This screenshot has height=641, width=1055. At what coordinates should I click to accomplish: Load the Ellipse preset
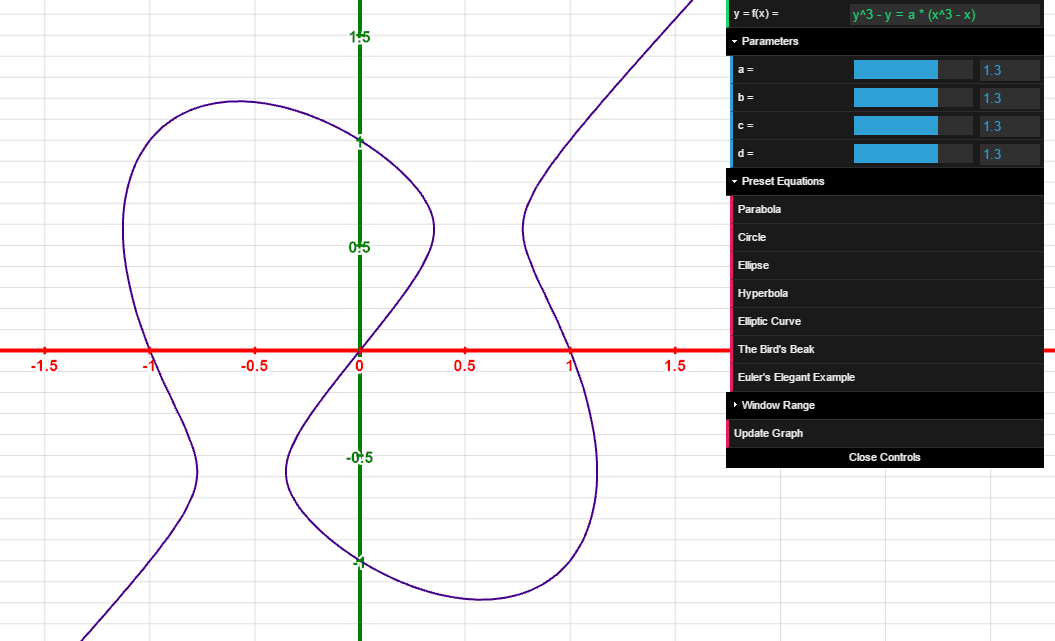(753, 266)
